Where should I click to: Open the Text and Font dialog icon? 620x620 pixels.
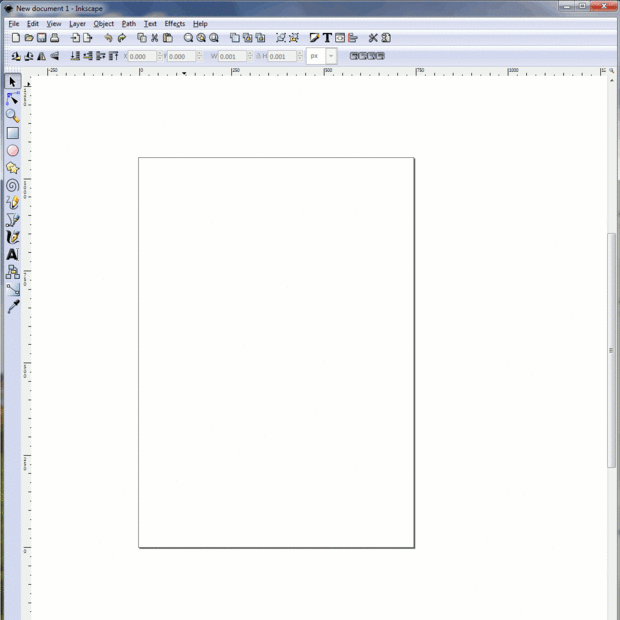coord(327,38)
